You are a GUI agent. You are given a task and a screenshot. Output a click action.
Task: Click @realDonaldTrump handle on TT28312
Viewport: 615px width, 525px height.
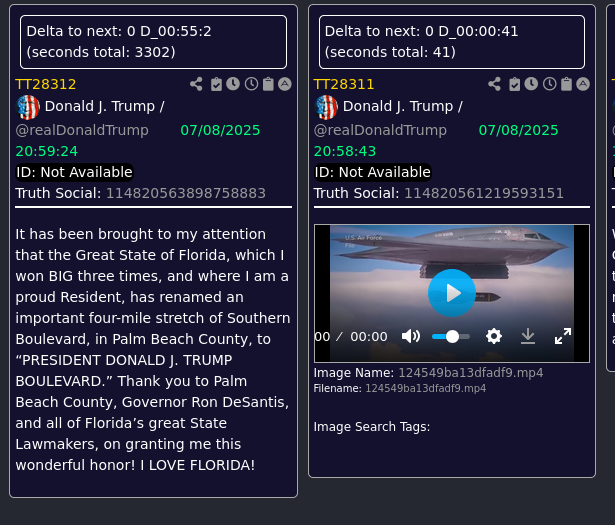point(82,130)
